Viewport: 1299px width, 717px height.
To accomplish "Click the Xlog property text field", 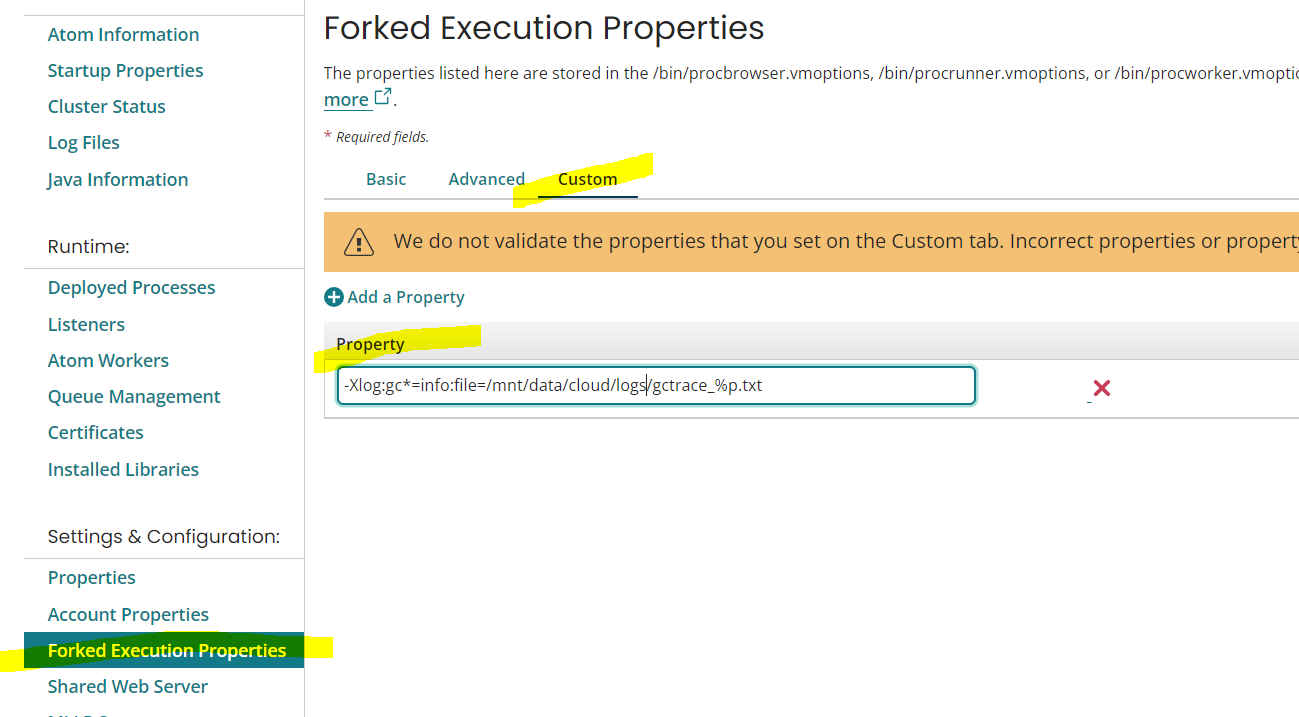I will [655, 385].
